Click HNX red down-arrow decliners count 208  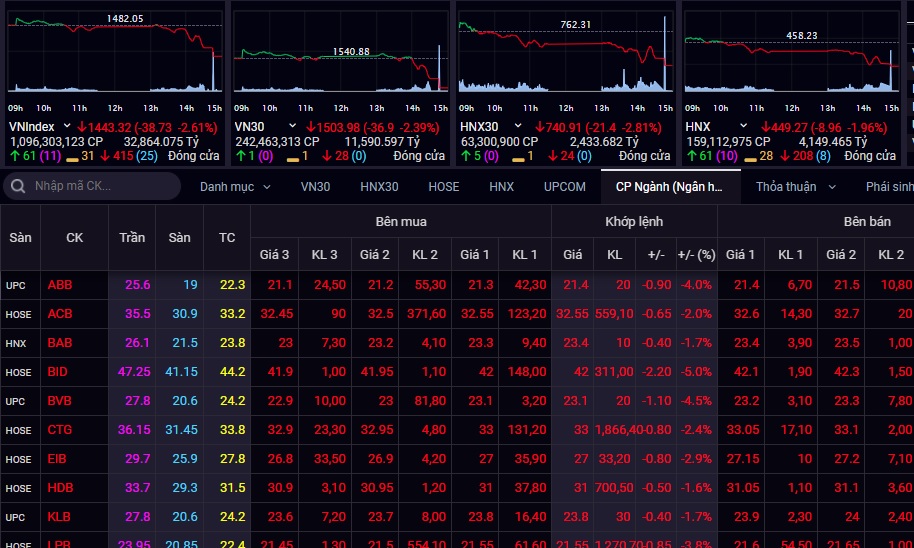pyautogui.click(x=799, y=156)
